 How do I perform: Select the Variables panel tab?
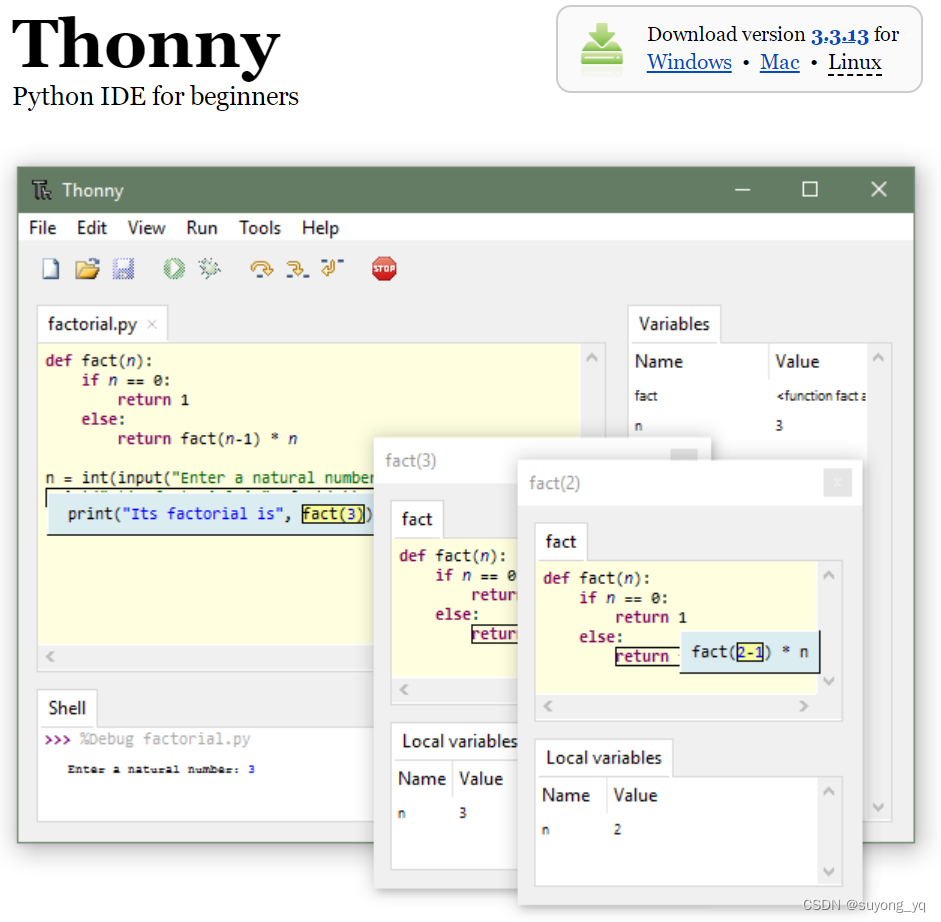(x=674, y=324)
